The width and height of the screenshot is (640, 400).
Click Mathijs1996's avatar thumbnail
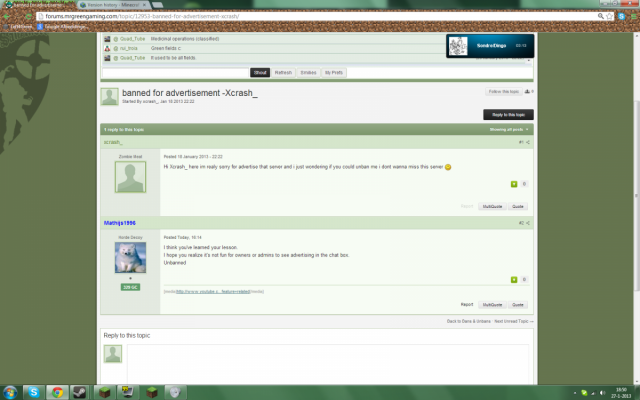point(130,258)
